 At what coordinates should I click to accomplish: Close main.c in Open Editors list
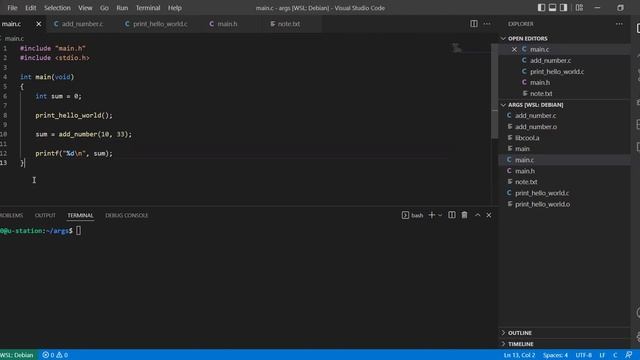coord(514,49)
